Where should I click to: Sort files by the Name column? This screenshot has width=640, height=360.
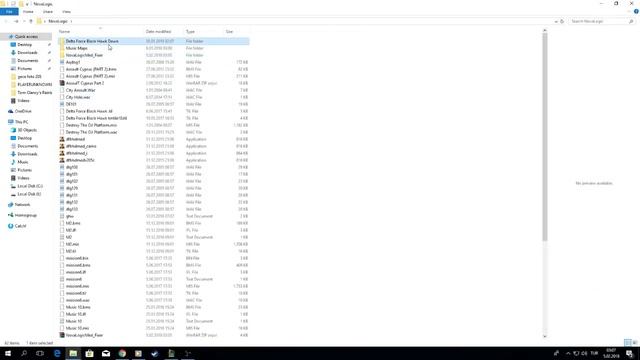click(x=64, y=31)
